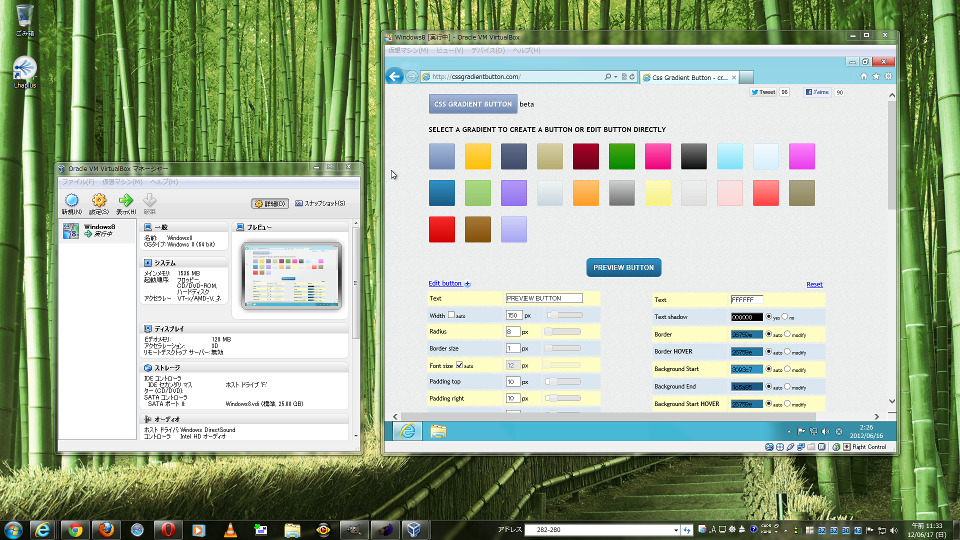Click the CSS GRADIENT BUTTON logo

[x=473, y=104]
